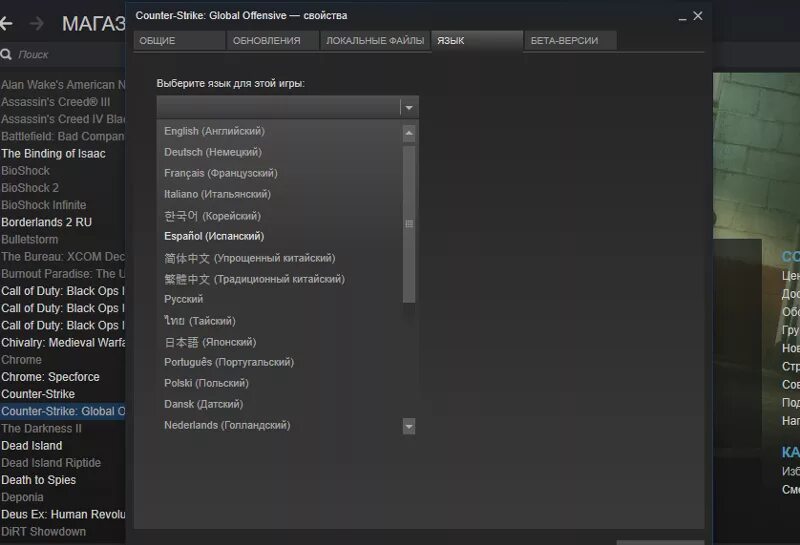This screenshot has width=800, height=545.
Task: Select Counter-Strike: Global Offensive entry
Action: click(x=63, y=411)
